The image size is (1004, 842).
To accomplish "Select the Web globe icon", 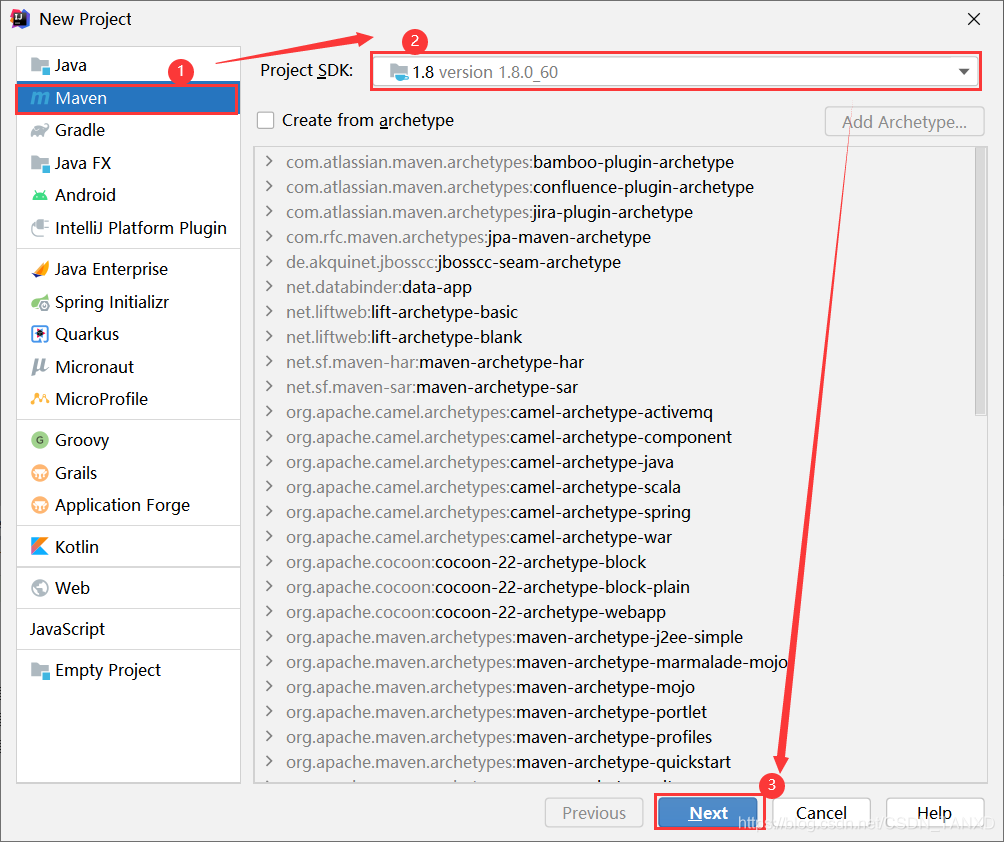I will click(40, 588).
